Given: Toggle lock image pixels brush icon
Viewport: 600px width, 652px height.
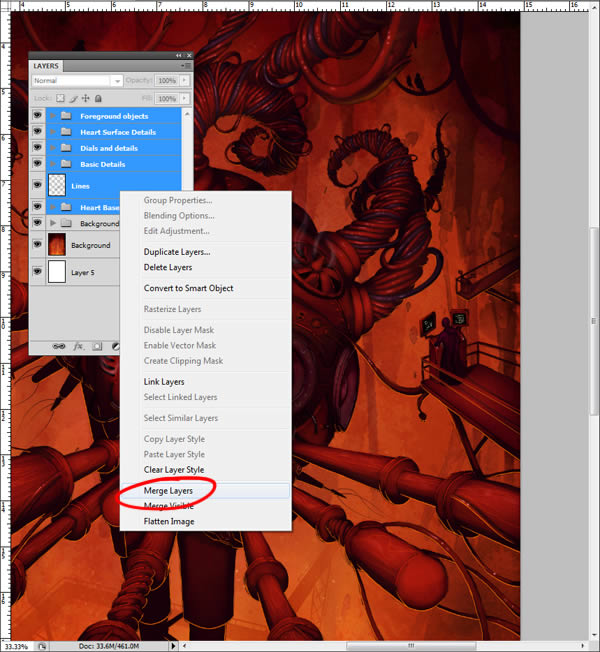Looking at the screenshot, I should click(73, 99).
